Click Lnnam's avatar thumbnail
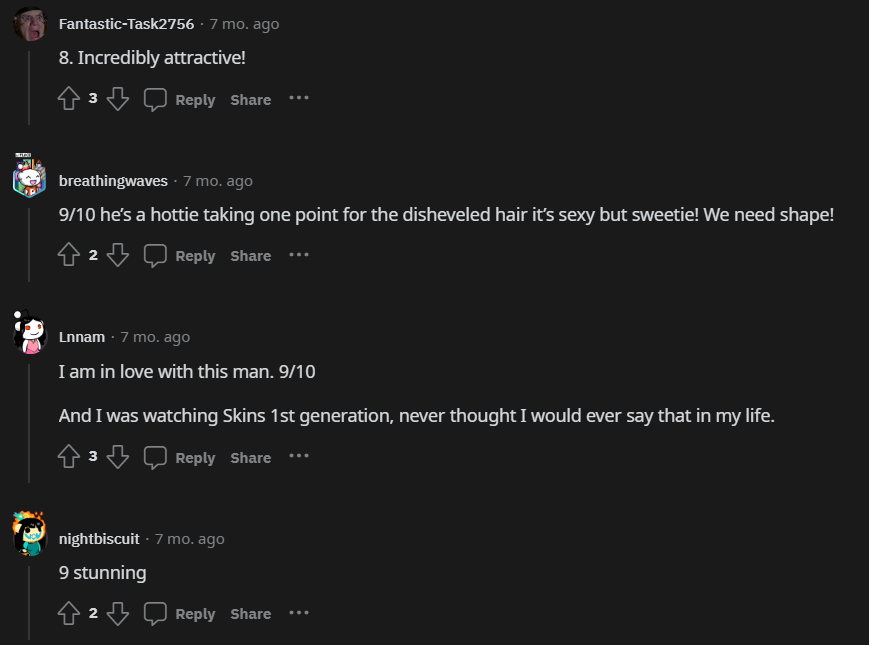This screenshot has width=869, height=645. click(x=30, y=333)
